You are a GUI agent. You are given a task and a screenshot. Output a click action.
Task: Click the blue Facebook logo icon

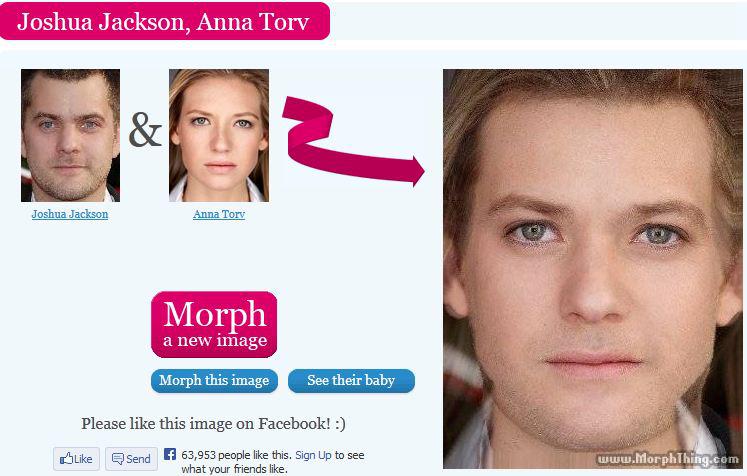(170, 454)
